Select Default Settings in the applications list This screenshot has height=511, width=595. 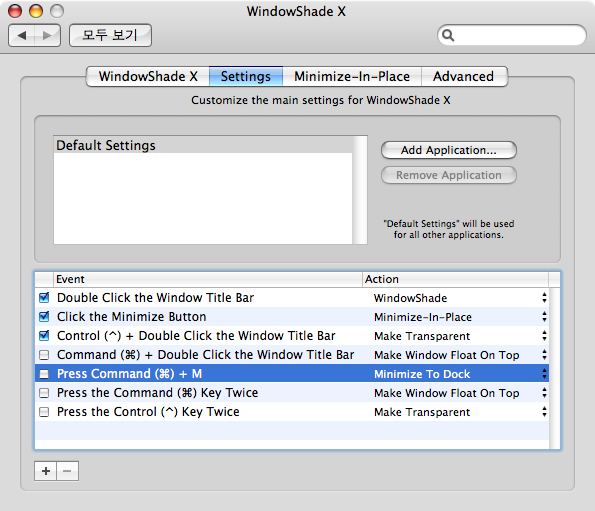tap(203, 145)
